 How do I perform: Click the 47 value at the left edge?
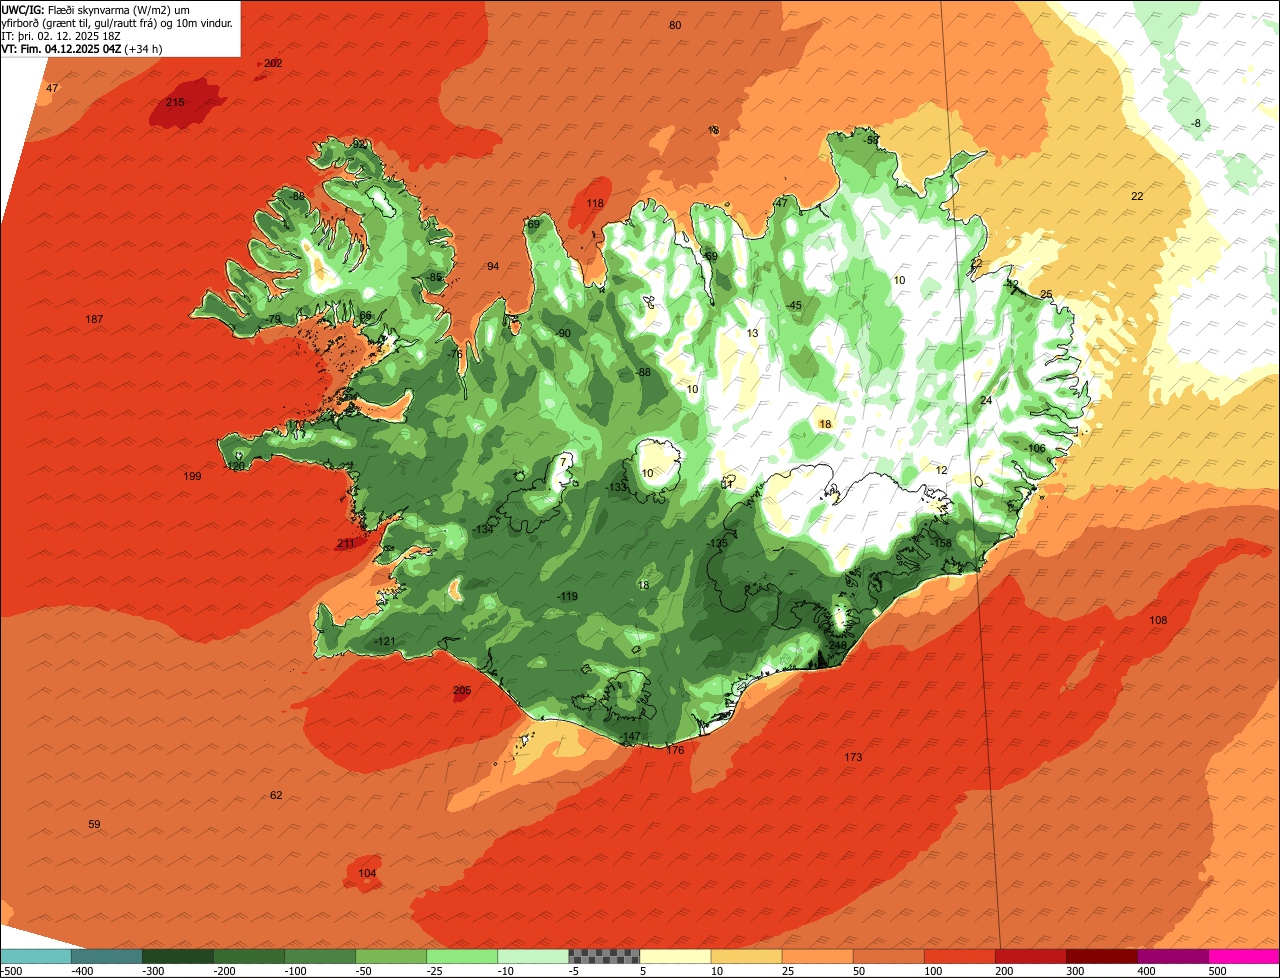[x=52, y=88]
